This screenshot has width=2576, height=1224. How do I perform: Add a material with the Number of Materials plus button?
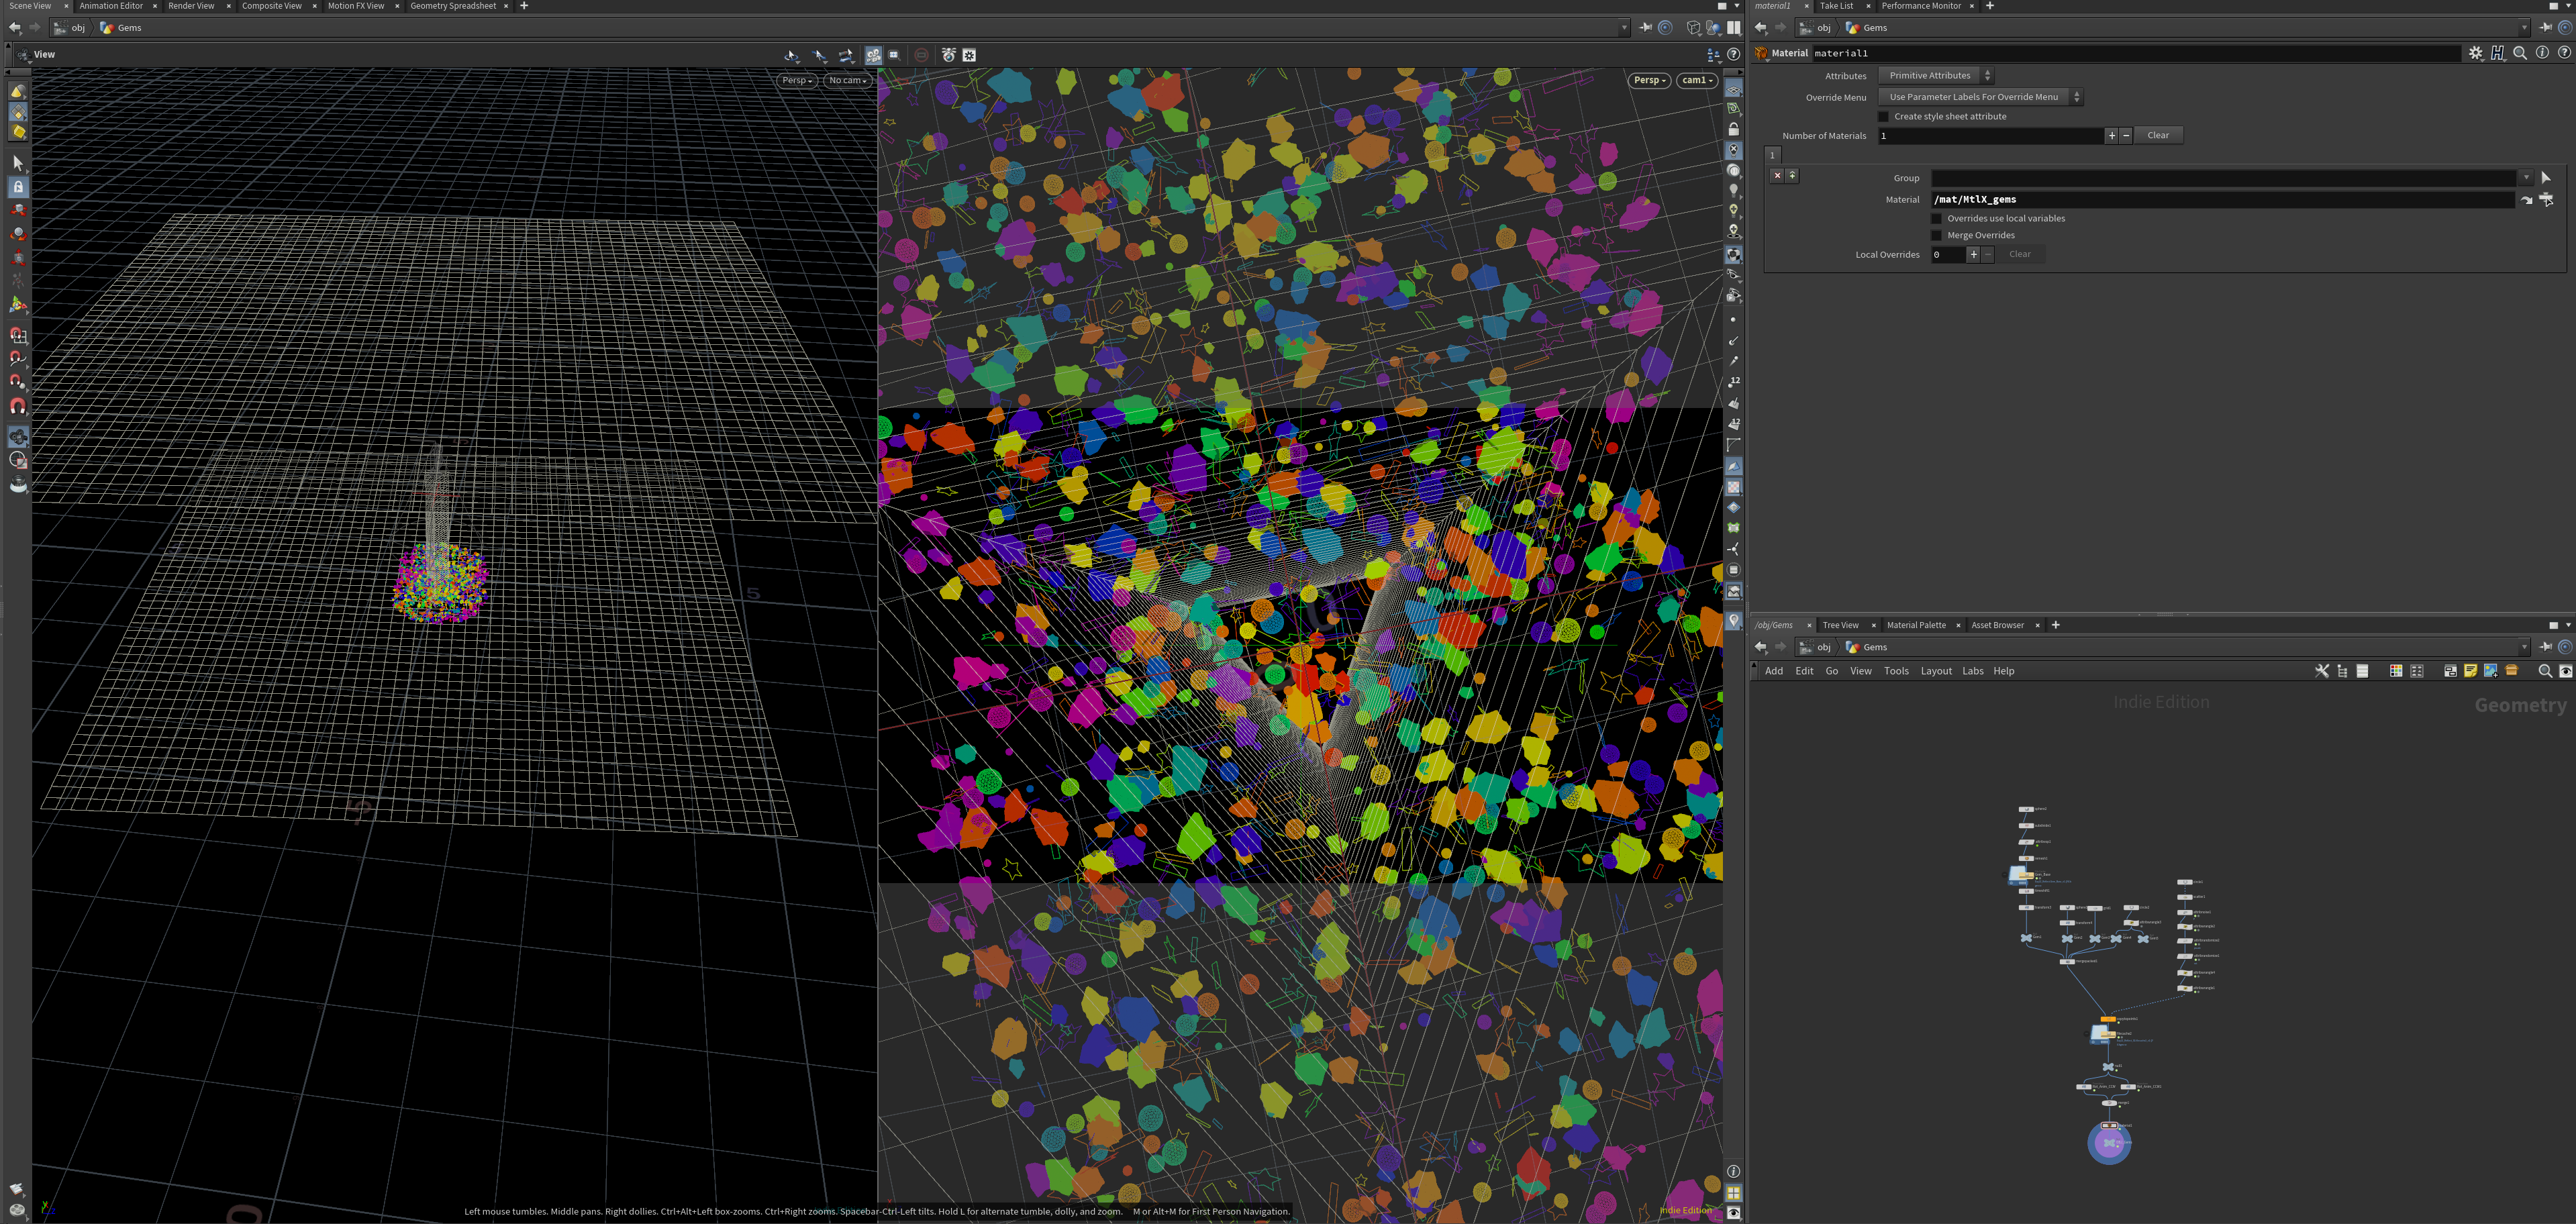click(2111, 136)
